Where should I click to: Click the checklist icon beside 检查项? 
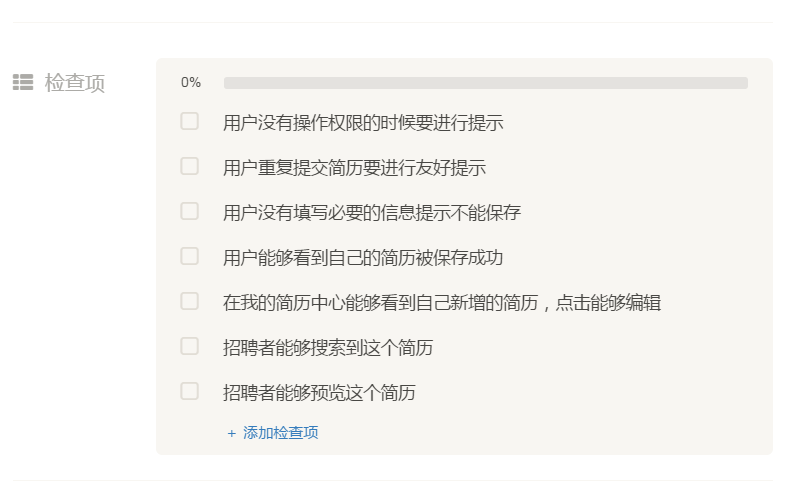[x=22, y=83]
